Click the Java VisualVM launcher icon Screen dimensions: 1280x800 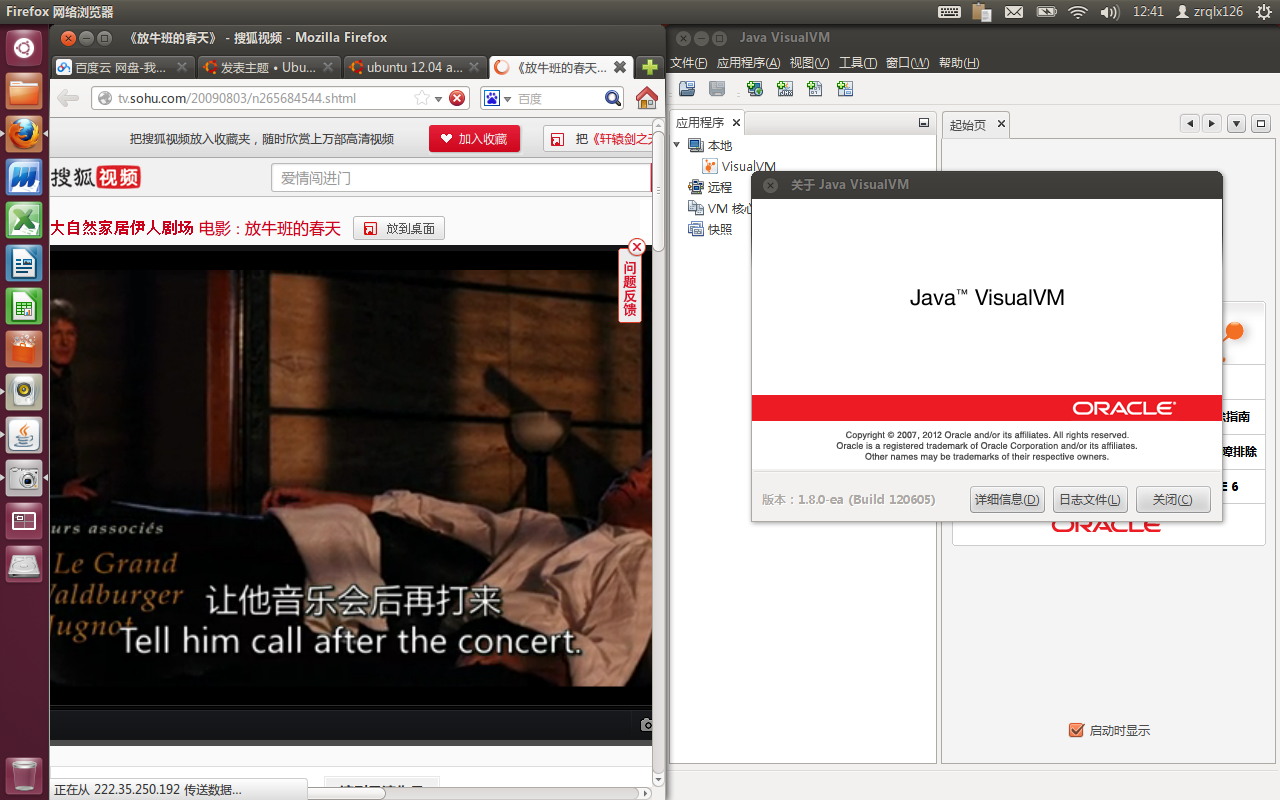tap(24, 435)
